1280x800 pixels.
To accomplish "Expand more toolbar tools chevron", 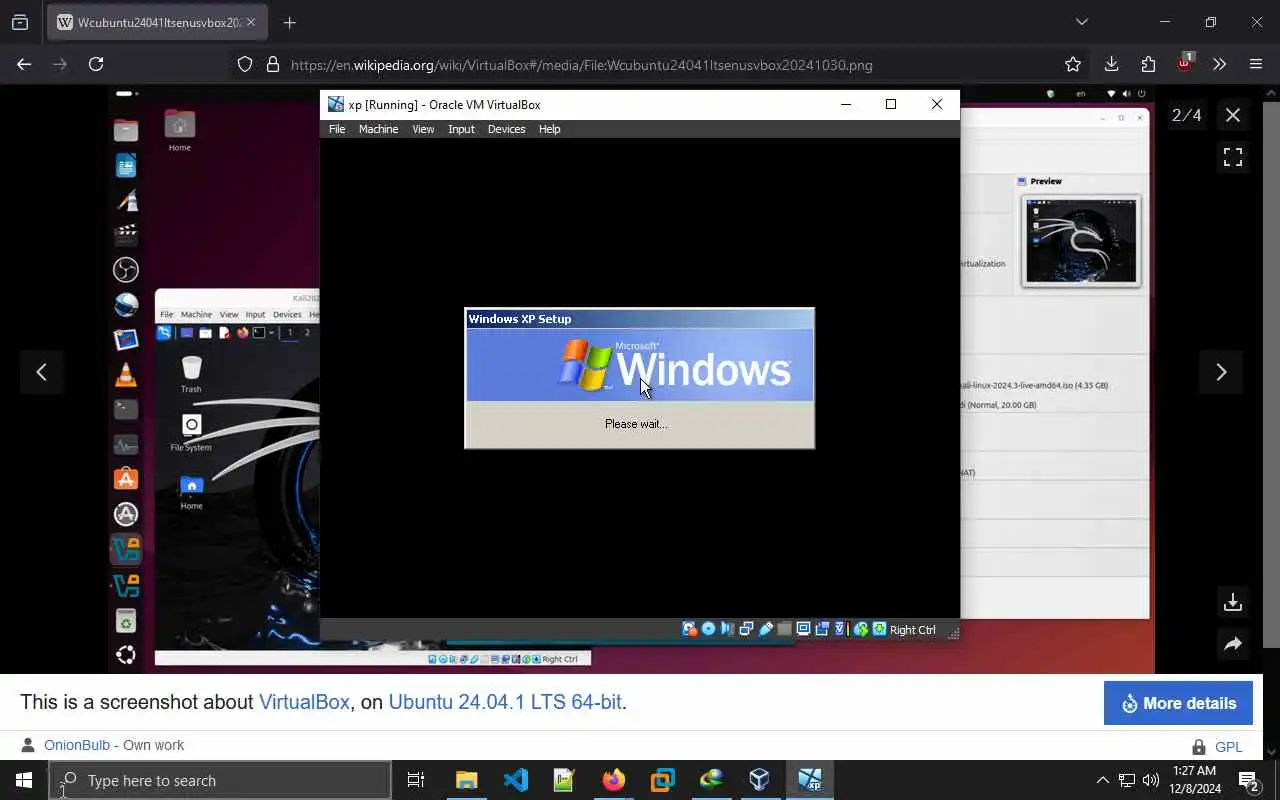I will [x=1219, y=64].
